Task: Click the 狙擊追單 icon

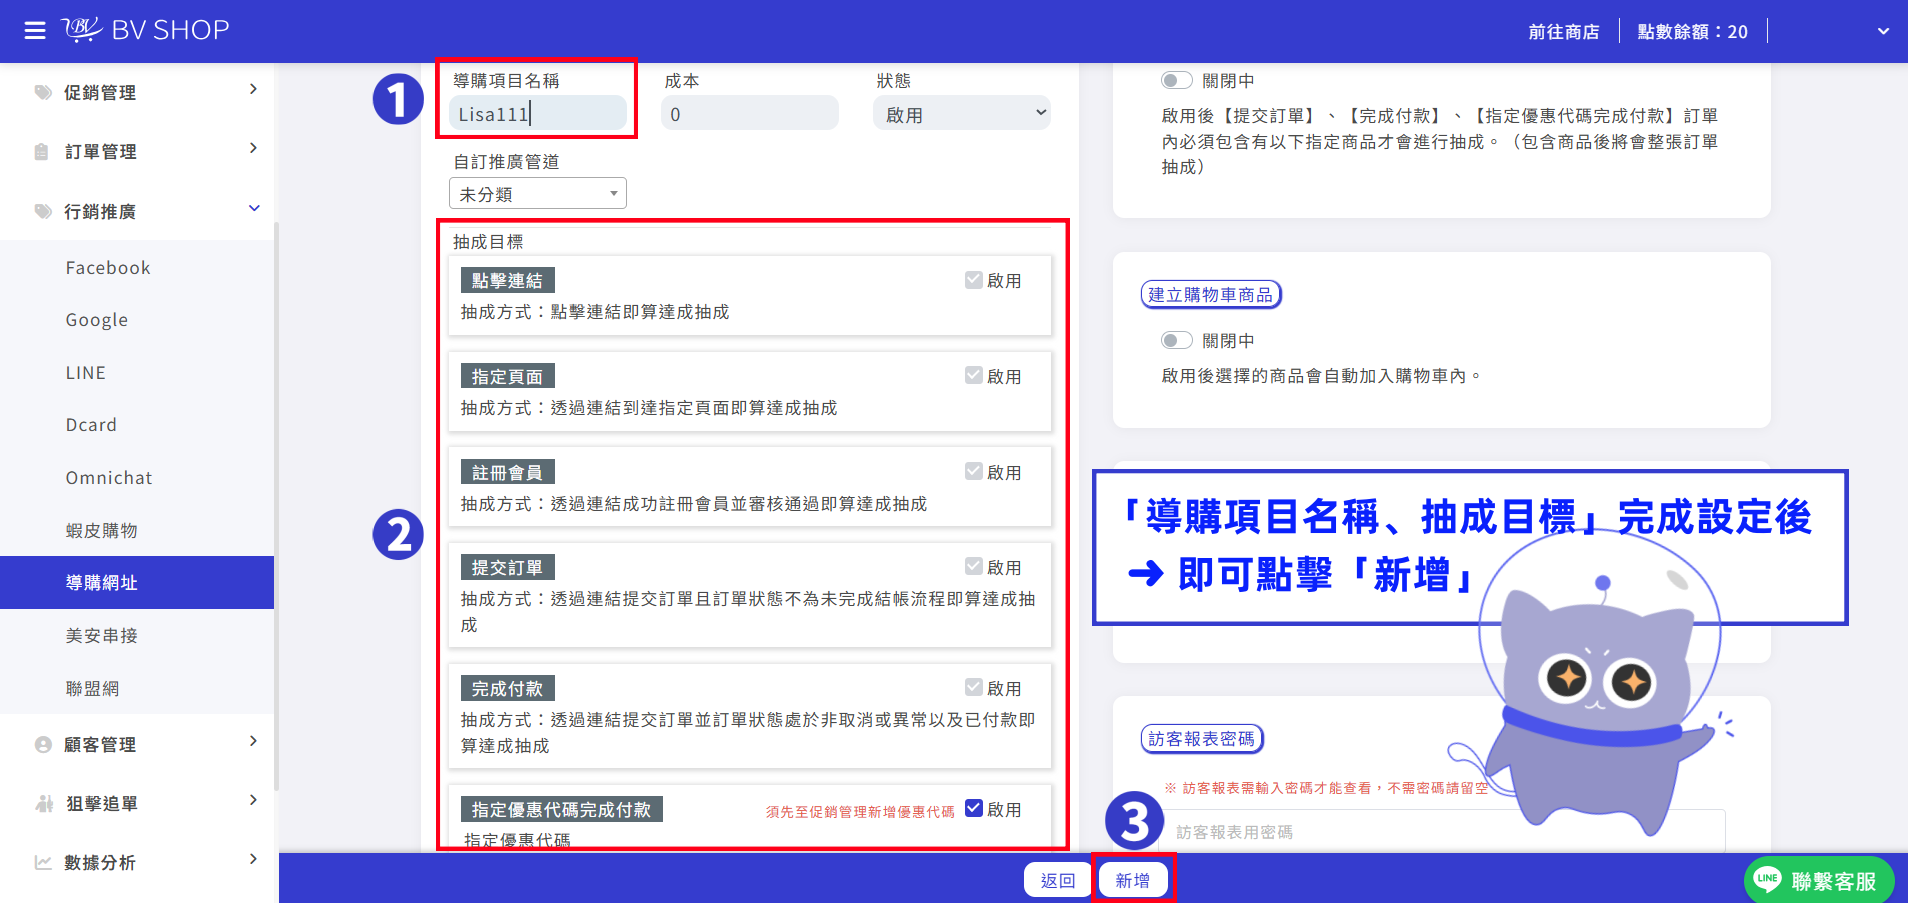Action: click(43, 803)
